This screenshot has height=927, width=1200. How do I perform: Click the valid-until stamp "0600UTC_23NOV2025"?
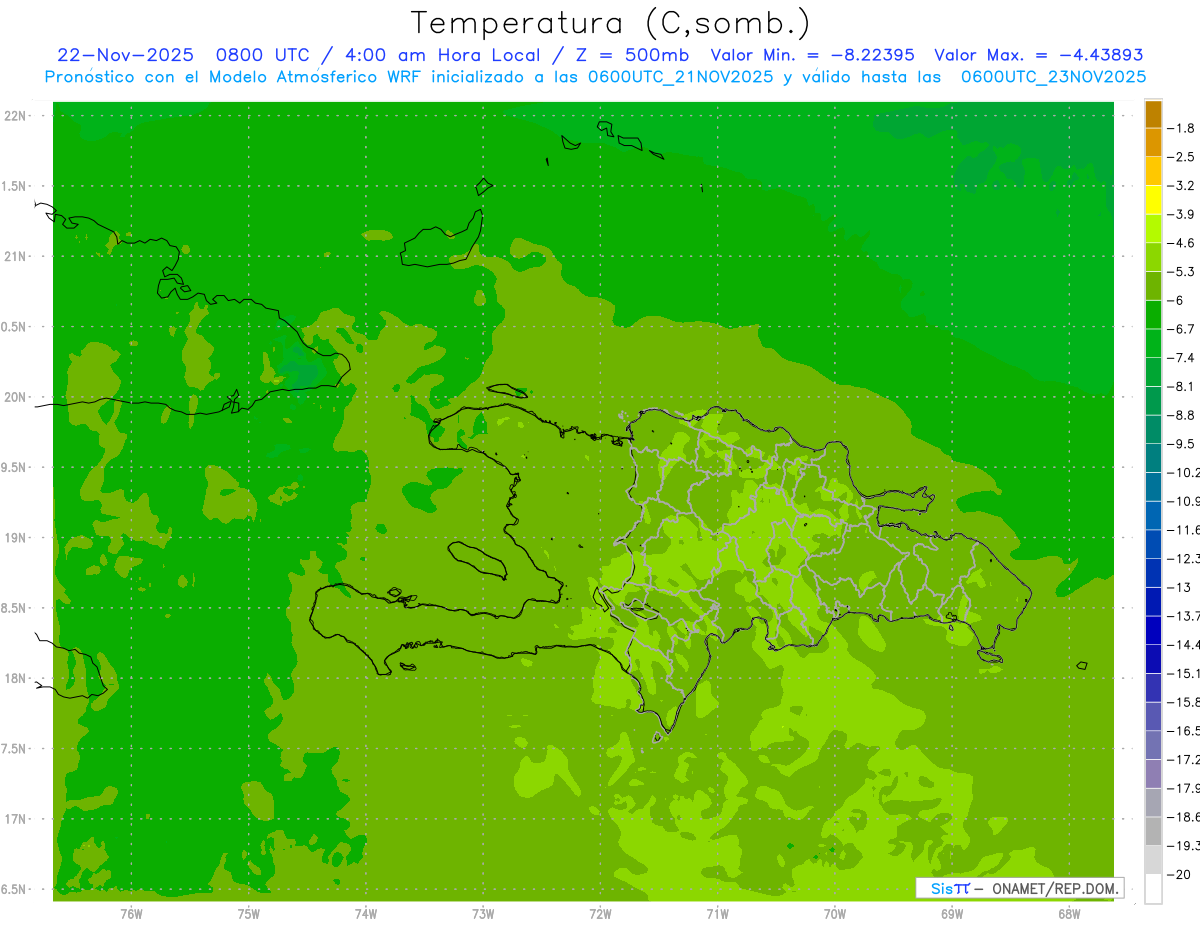pos(1053,76)
